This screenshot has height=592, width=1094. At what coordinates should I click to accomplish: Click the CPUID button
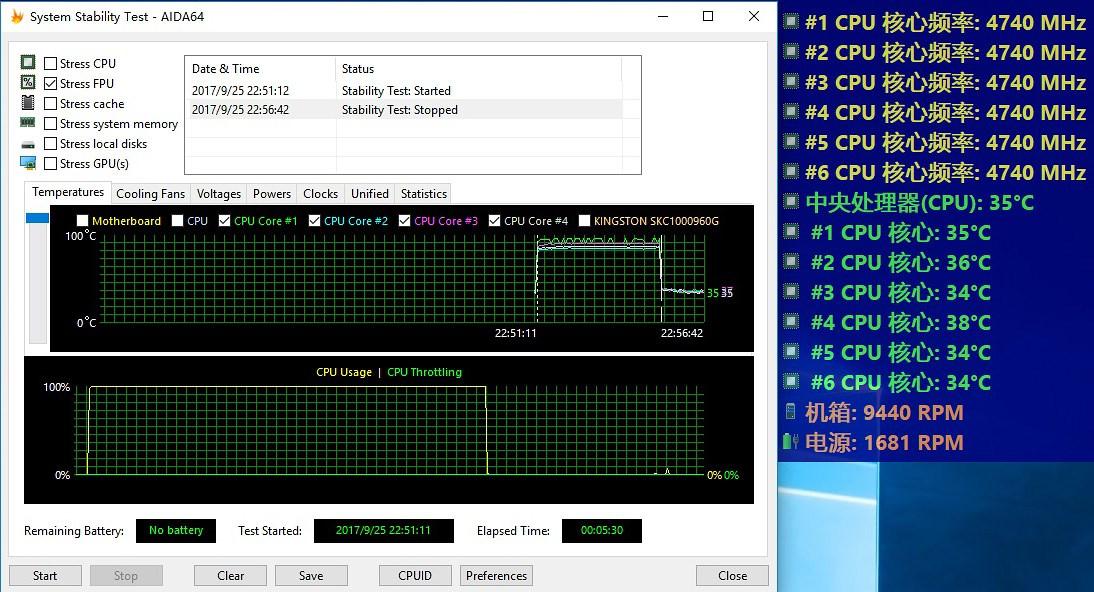(x=415, y=575)
